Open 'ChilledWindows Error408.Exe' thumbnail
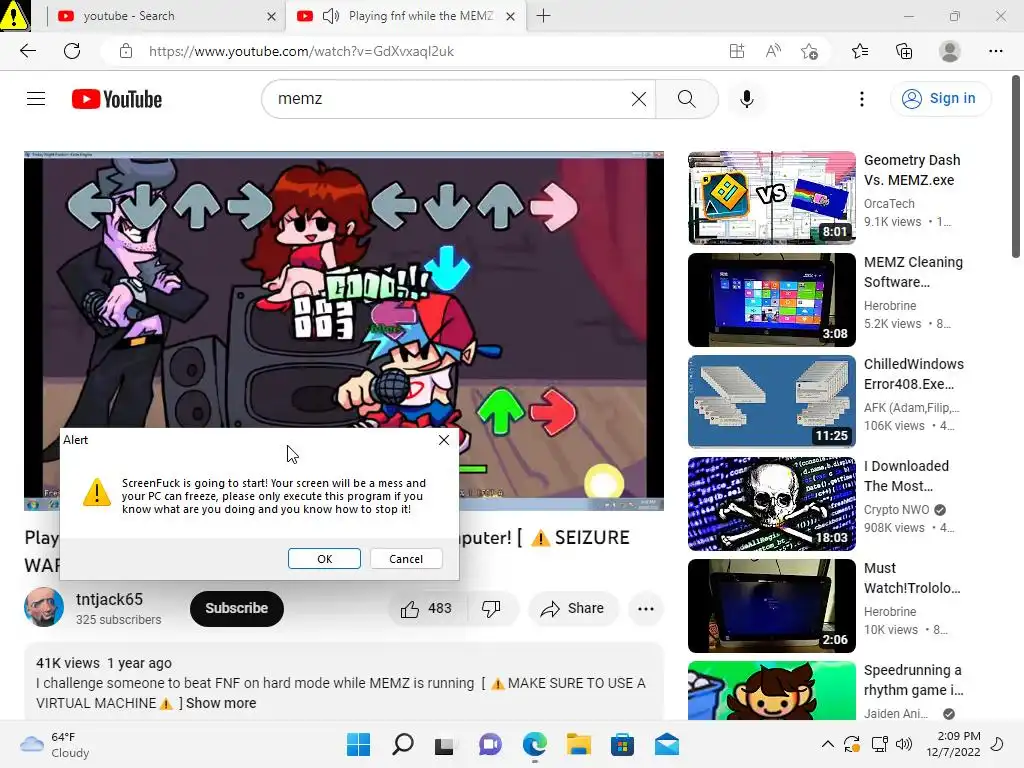This screenshot has height=768, width=1024. click(x=772, y=402)
